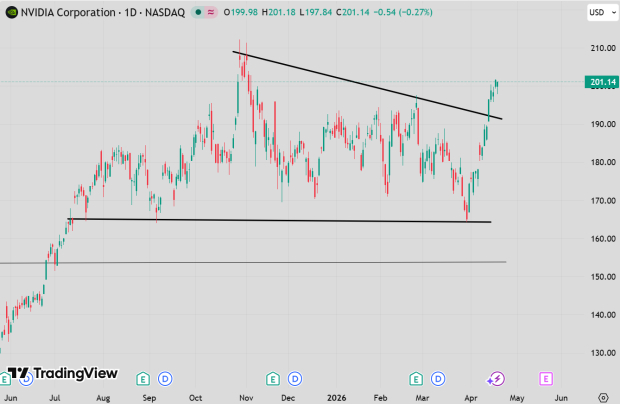Open the dividend D icon above Dec
The width and height of the screenshot is (620, 404).
[295, 379]
